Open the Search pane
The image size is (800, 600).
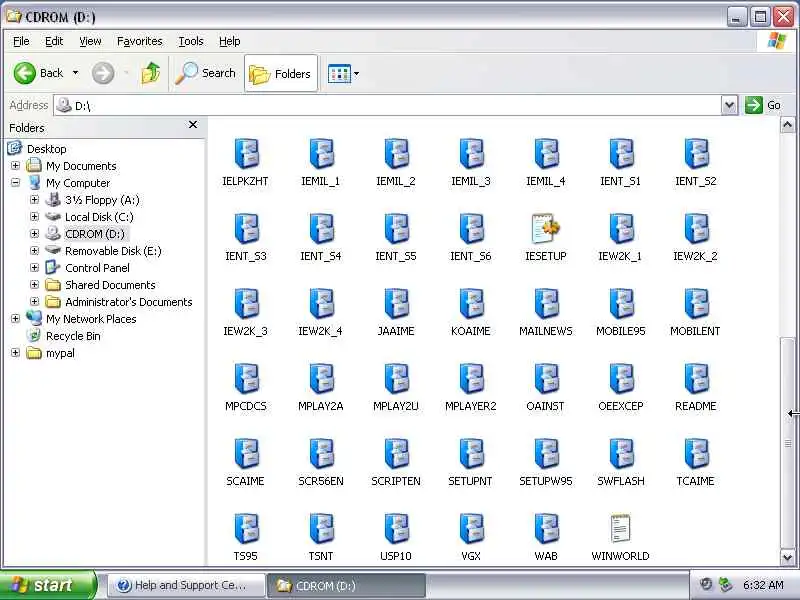click(206, 73)
